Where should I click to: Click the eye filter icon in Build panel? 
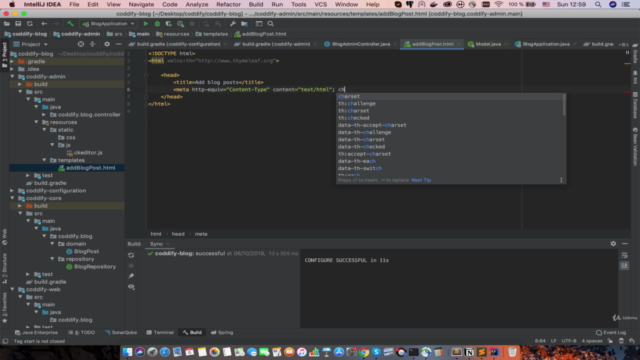[131, 287]
